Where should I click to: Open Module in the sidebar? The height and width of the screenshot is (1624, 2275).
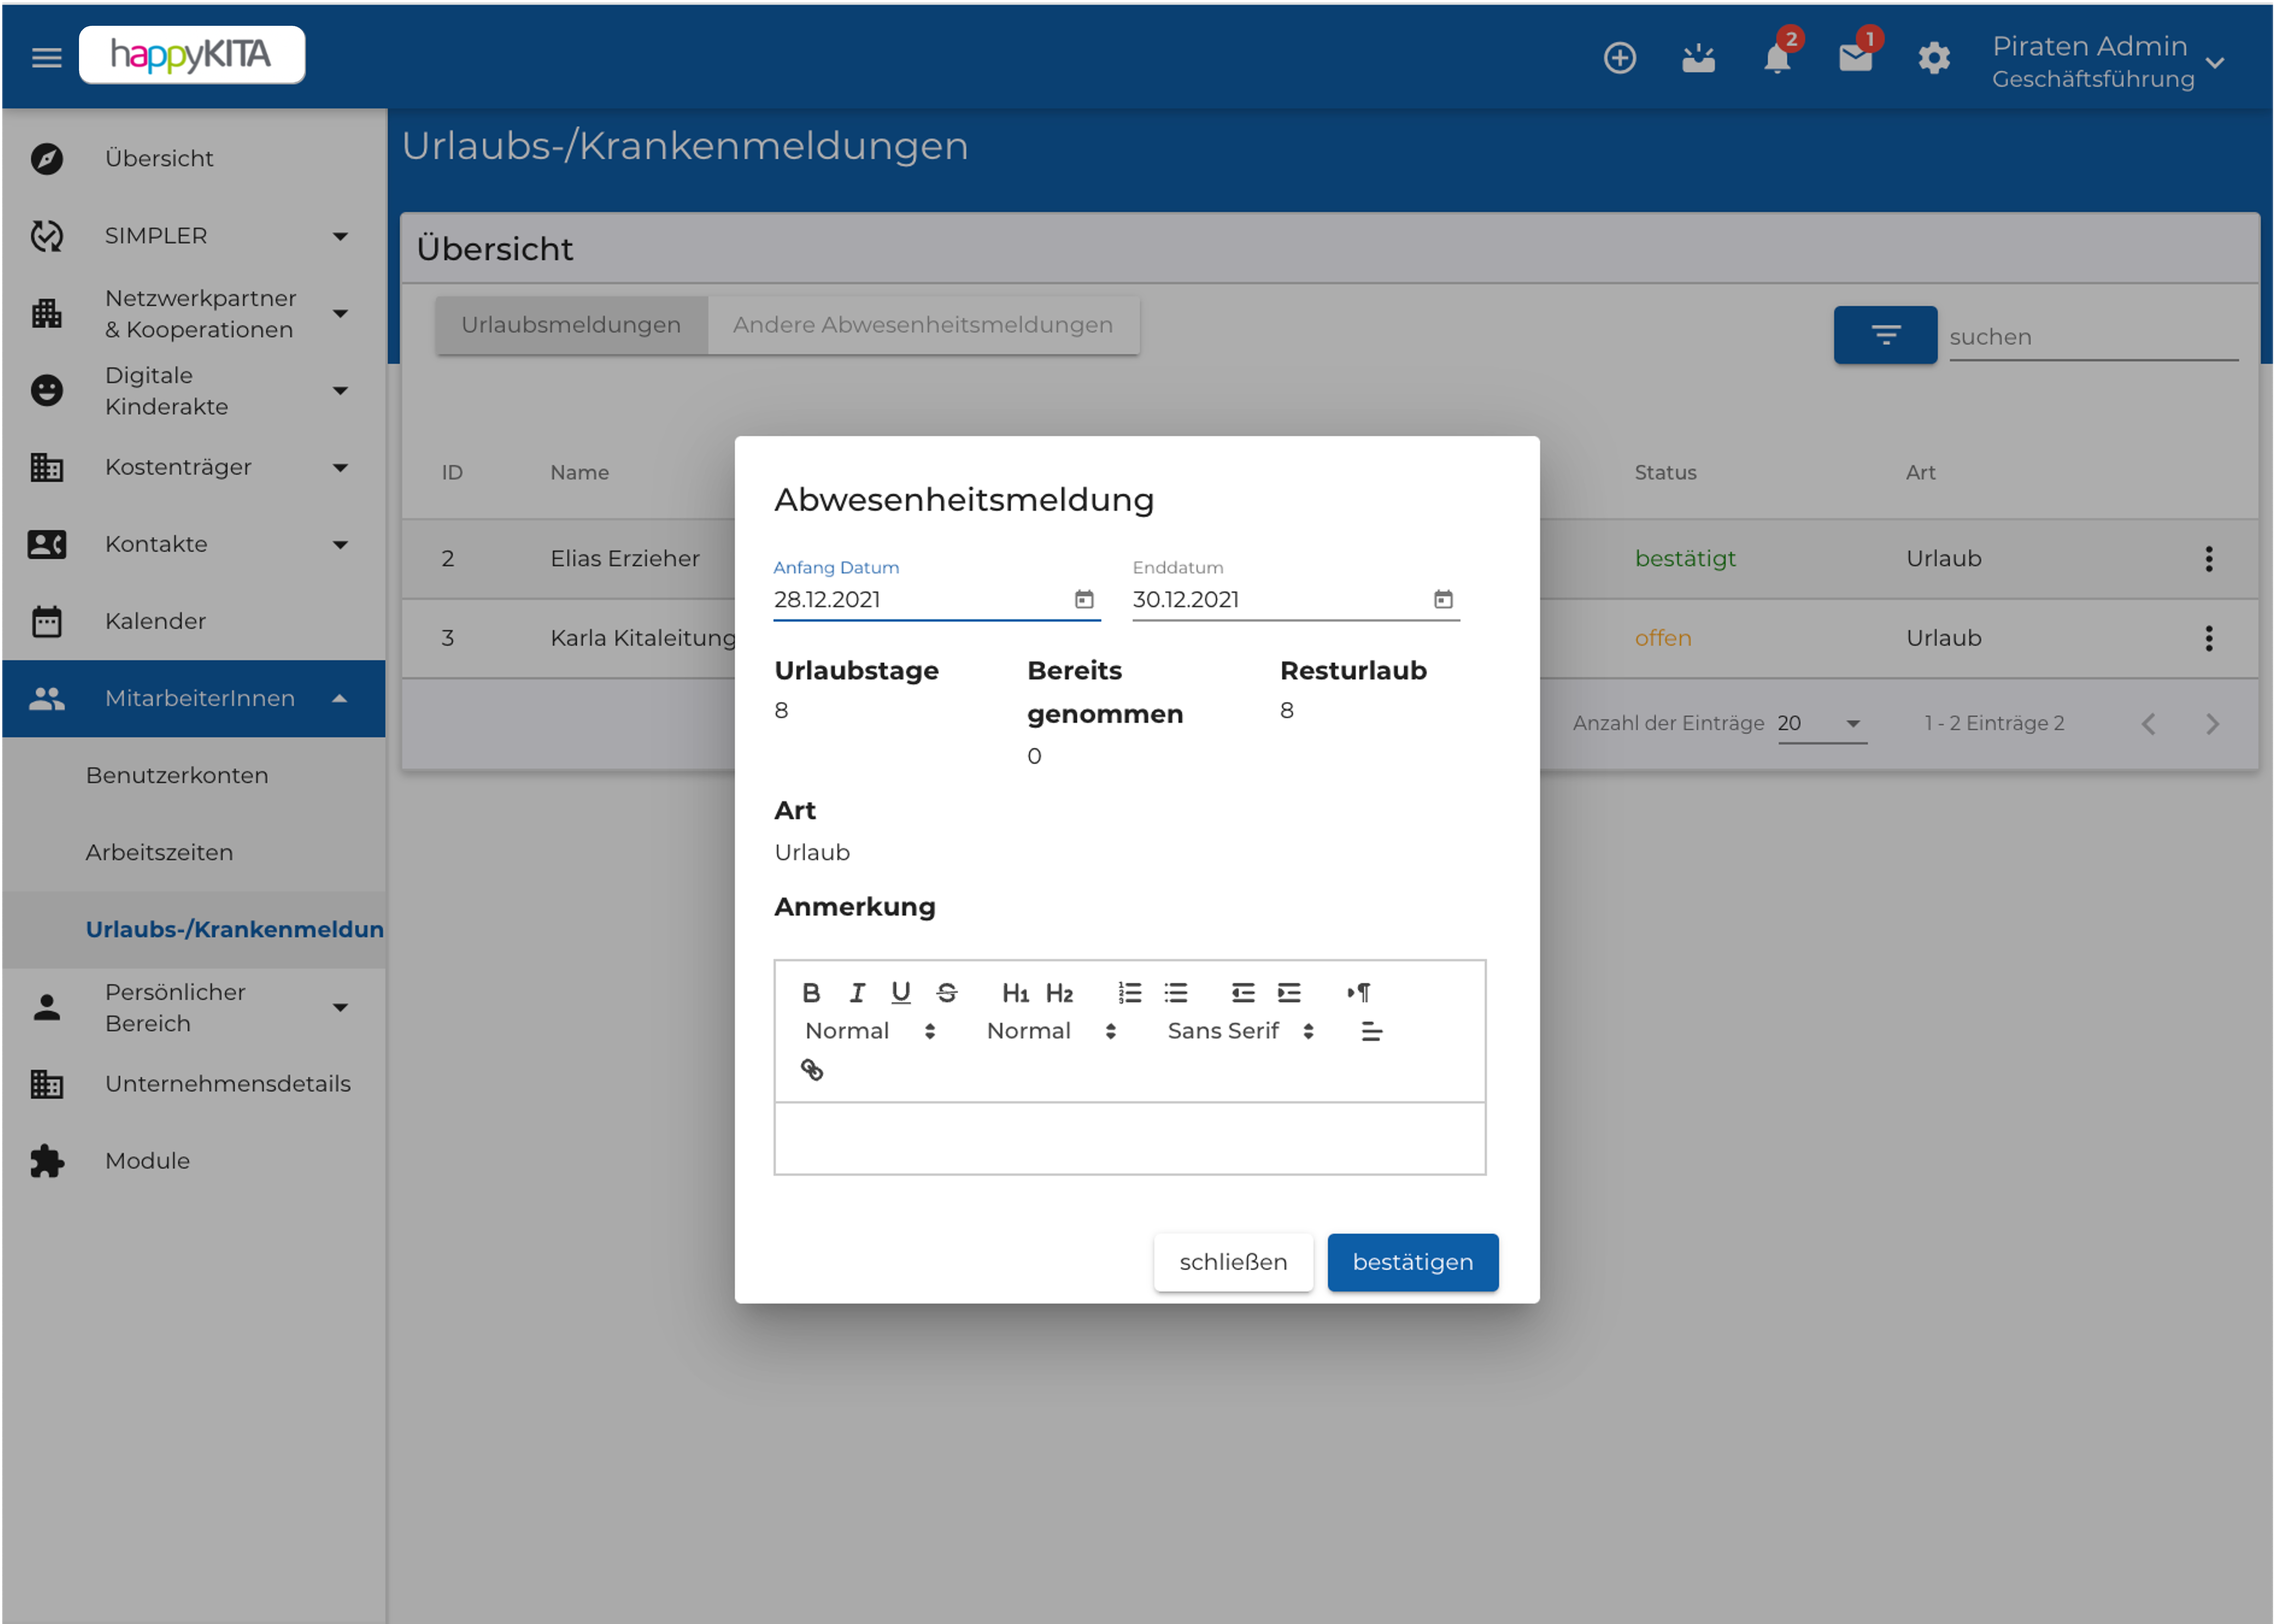[193, 1161]
